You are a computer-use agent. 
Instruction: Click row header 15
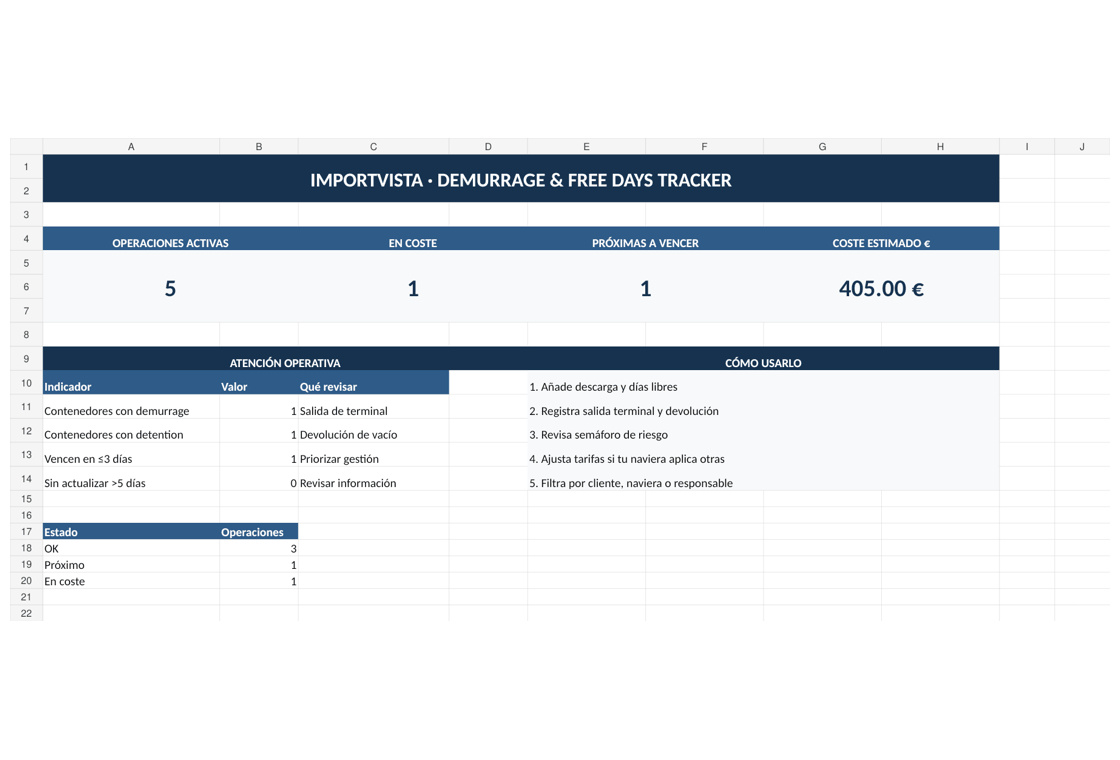[x=26, y=499]
